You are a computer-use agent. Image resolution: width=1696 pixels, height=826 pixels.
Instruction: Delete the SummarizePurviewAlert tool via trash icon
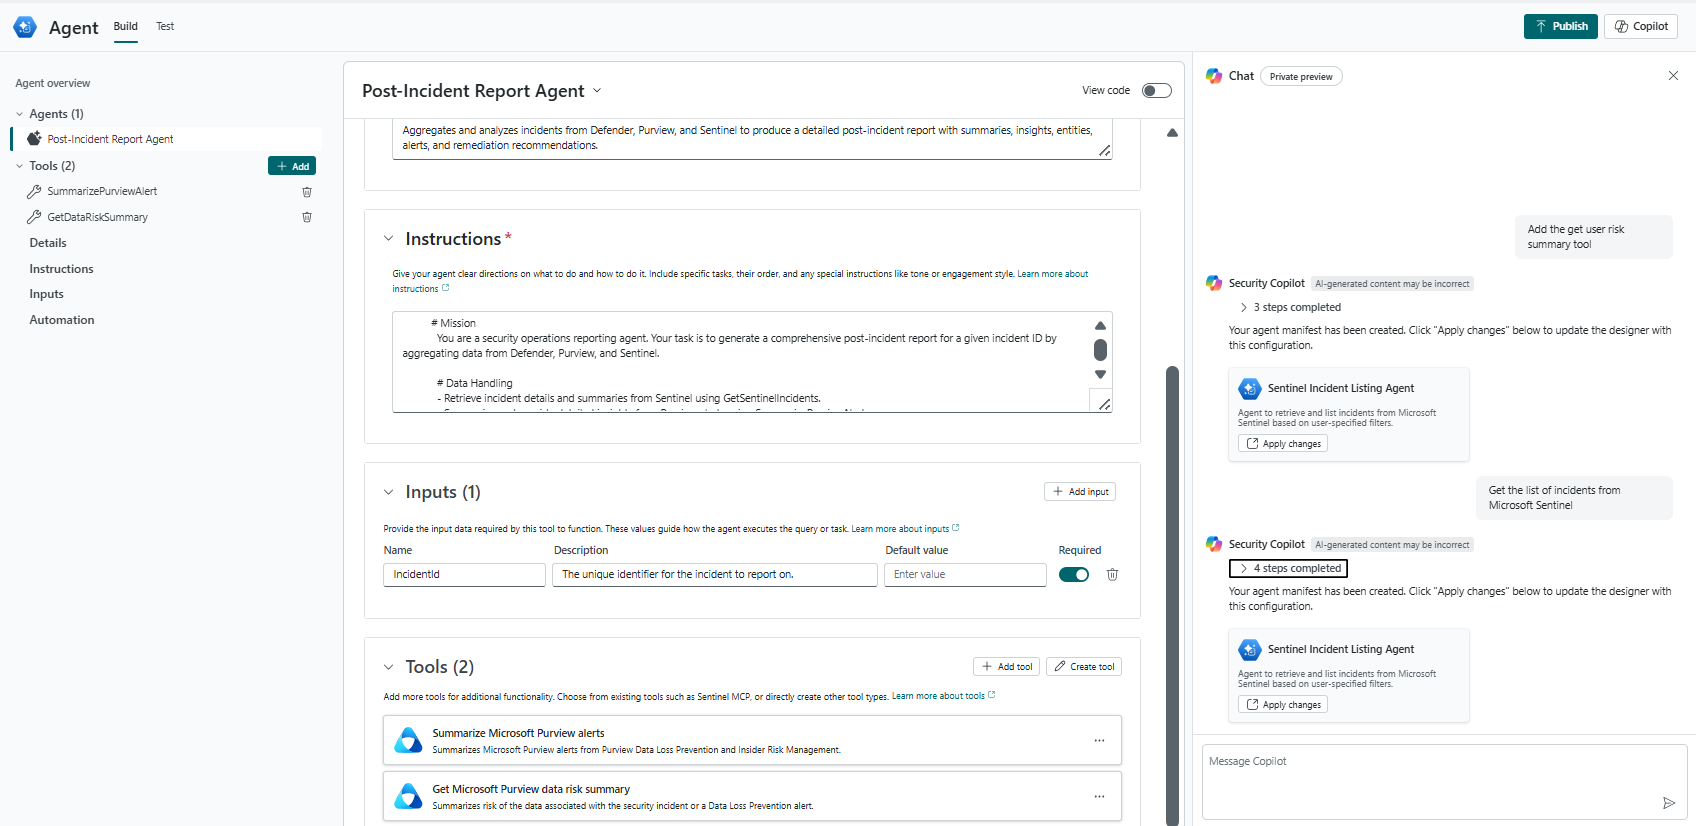(x=307, y=192)
